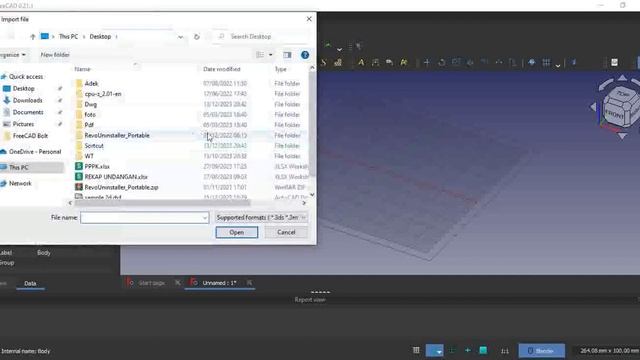The height and width of the screenshot is (360, 640).
Task: Select the Draft text tool (A icon)
Action: 361,62
